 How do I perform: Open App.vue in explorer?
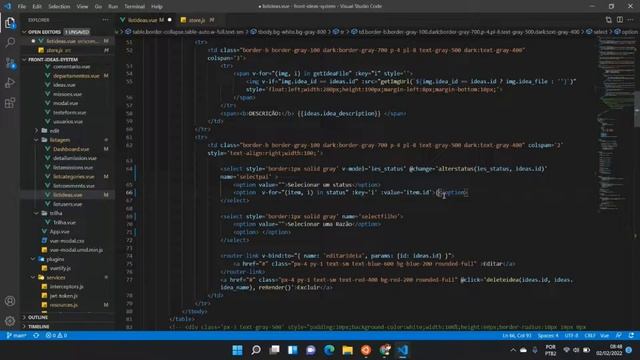(60, 232)
